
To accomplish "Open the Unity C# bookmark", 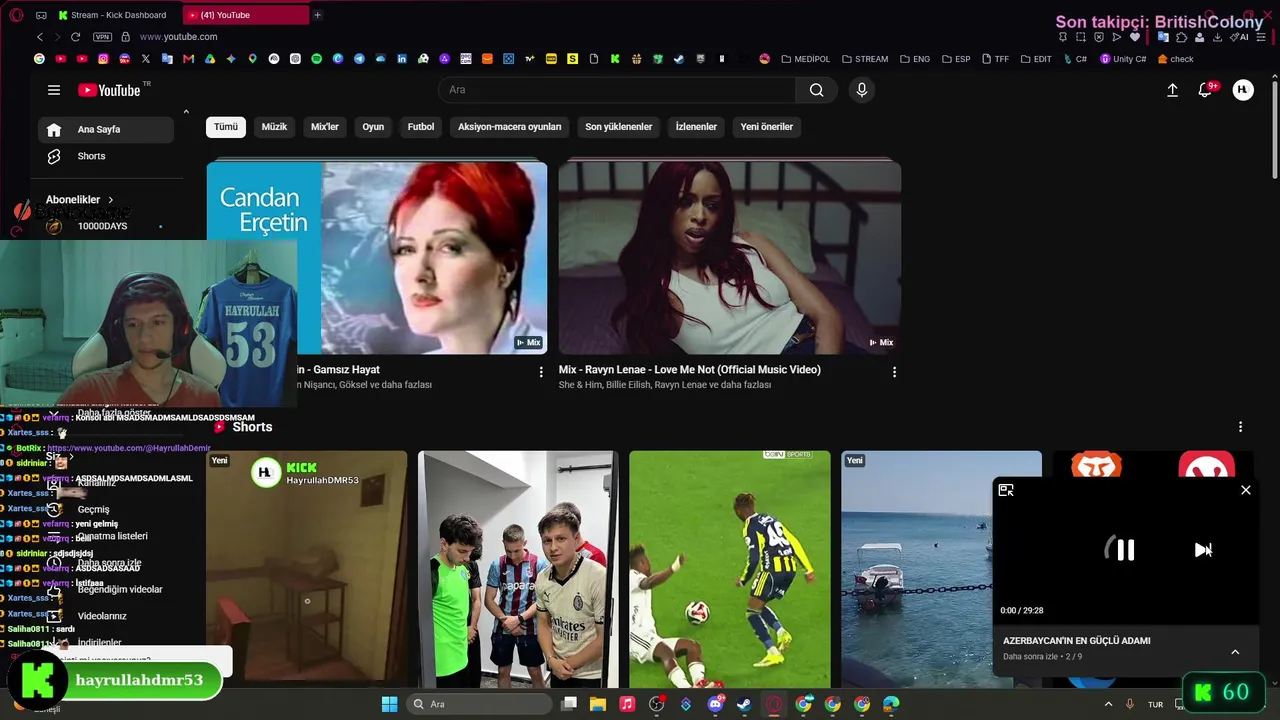I will [x=1123, y=59].
